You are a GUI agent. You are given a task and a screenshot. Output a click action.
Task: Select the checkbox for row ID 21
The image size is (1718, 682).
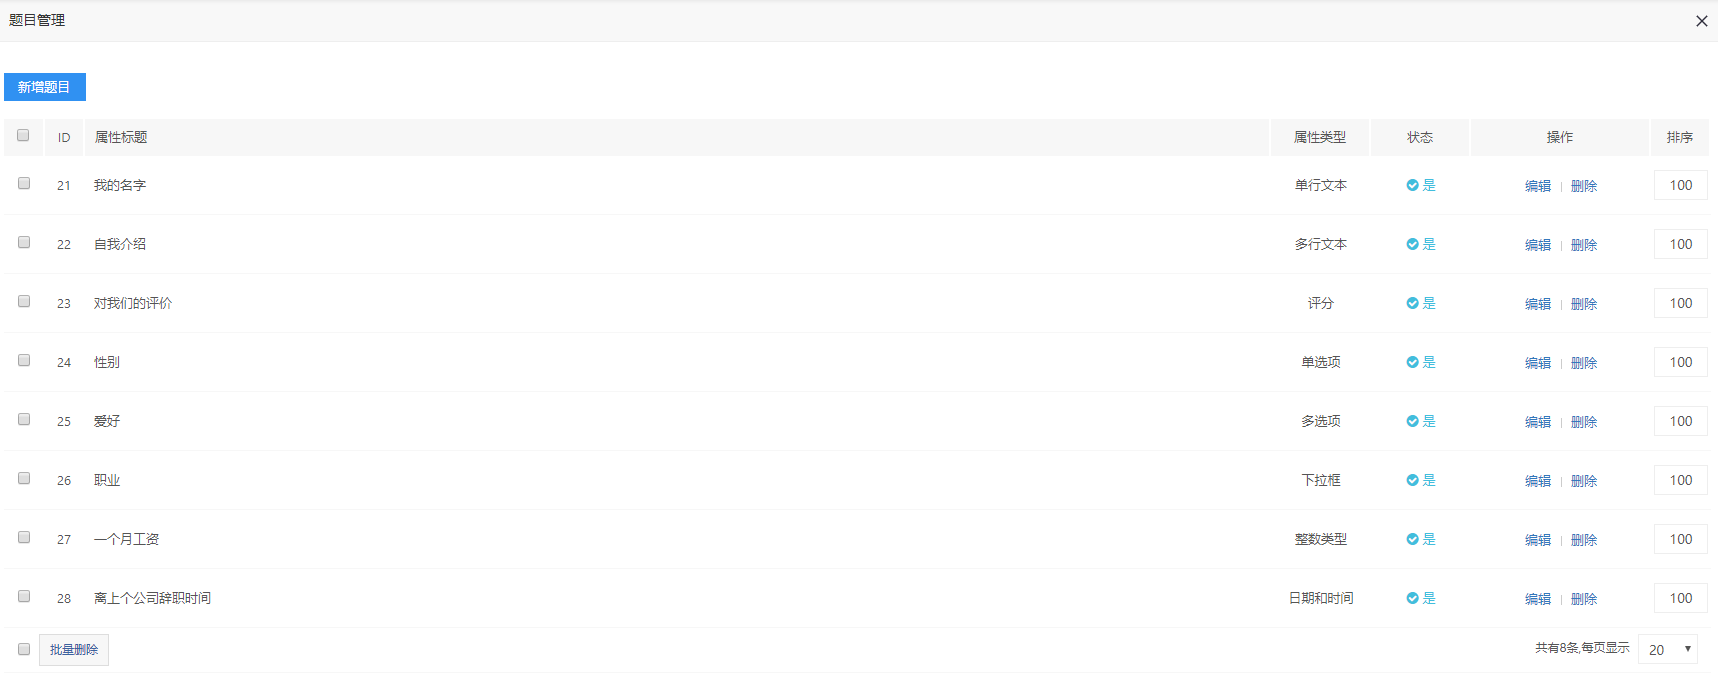24,183
